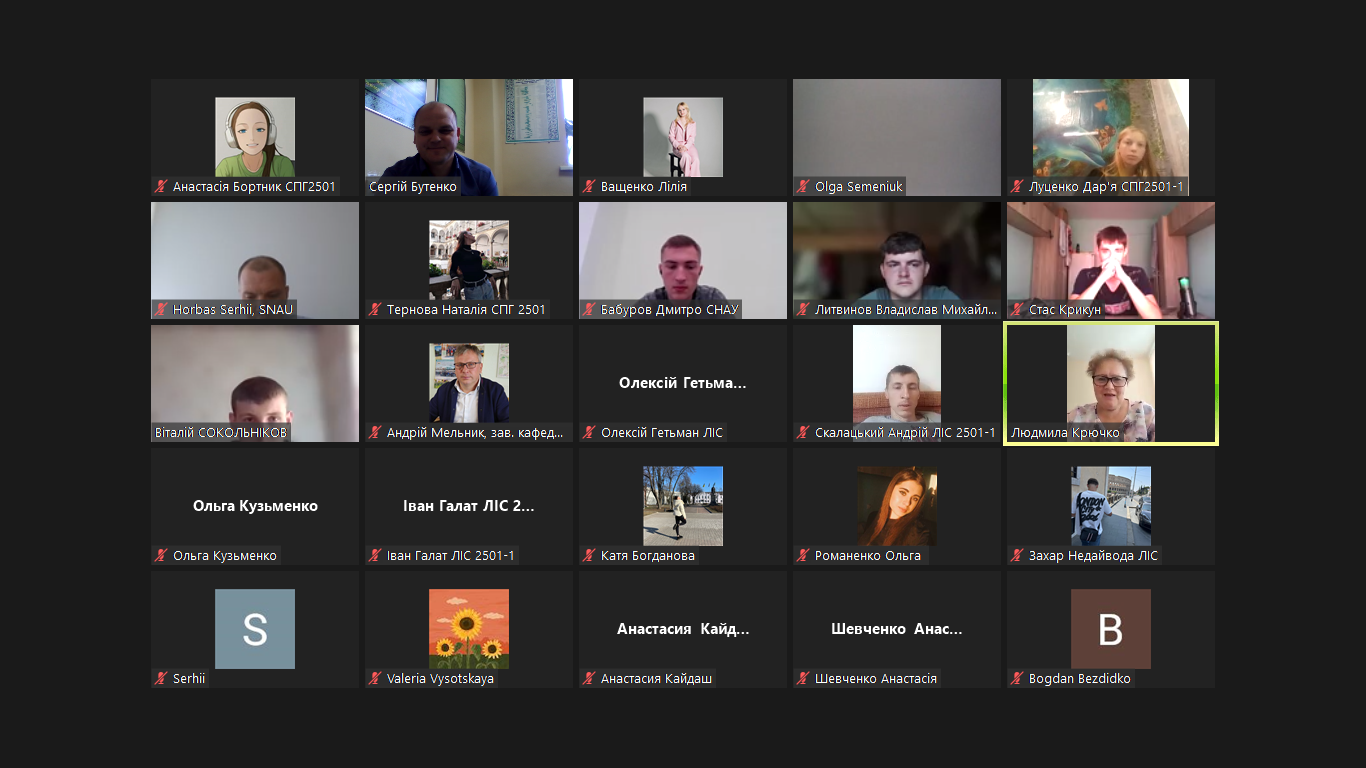Click Бабуров Дмитро video feed

683,260
